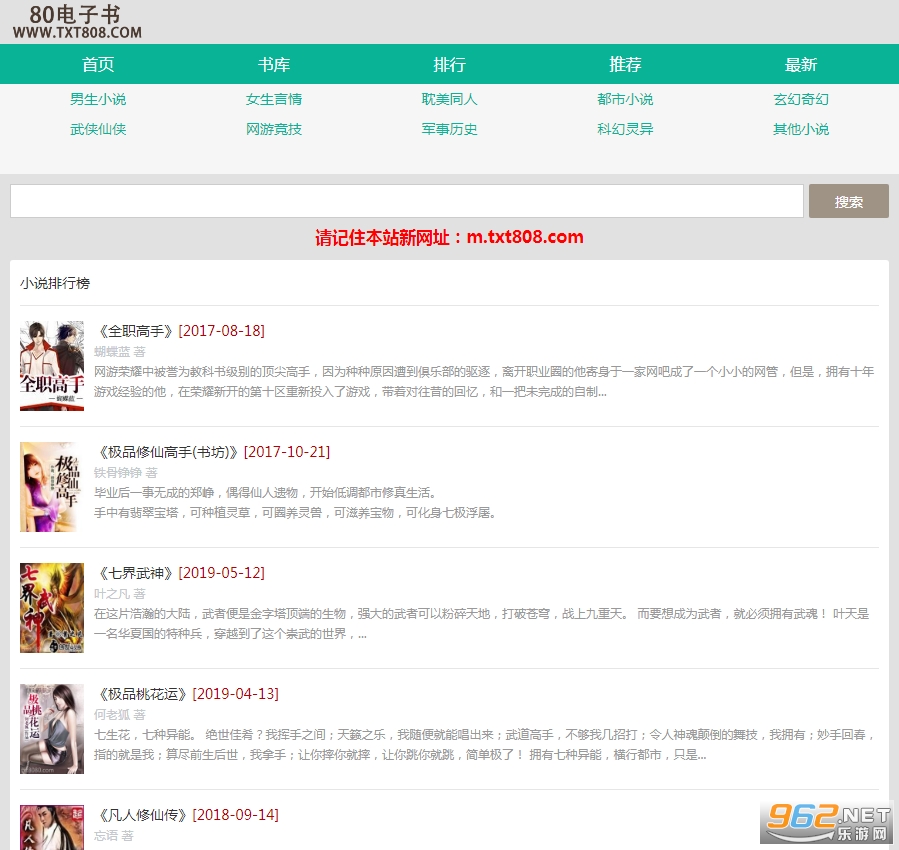This screenshot has width=899, height=850.
Task: Click author name 铁骨铮铮 著
Action: click(126, 472)
